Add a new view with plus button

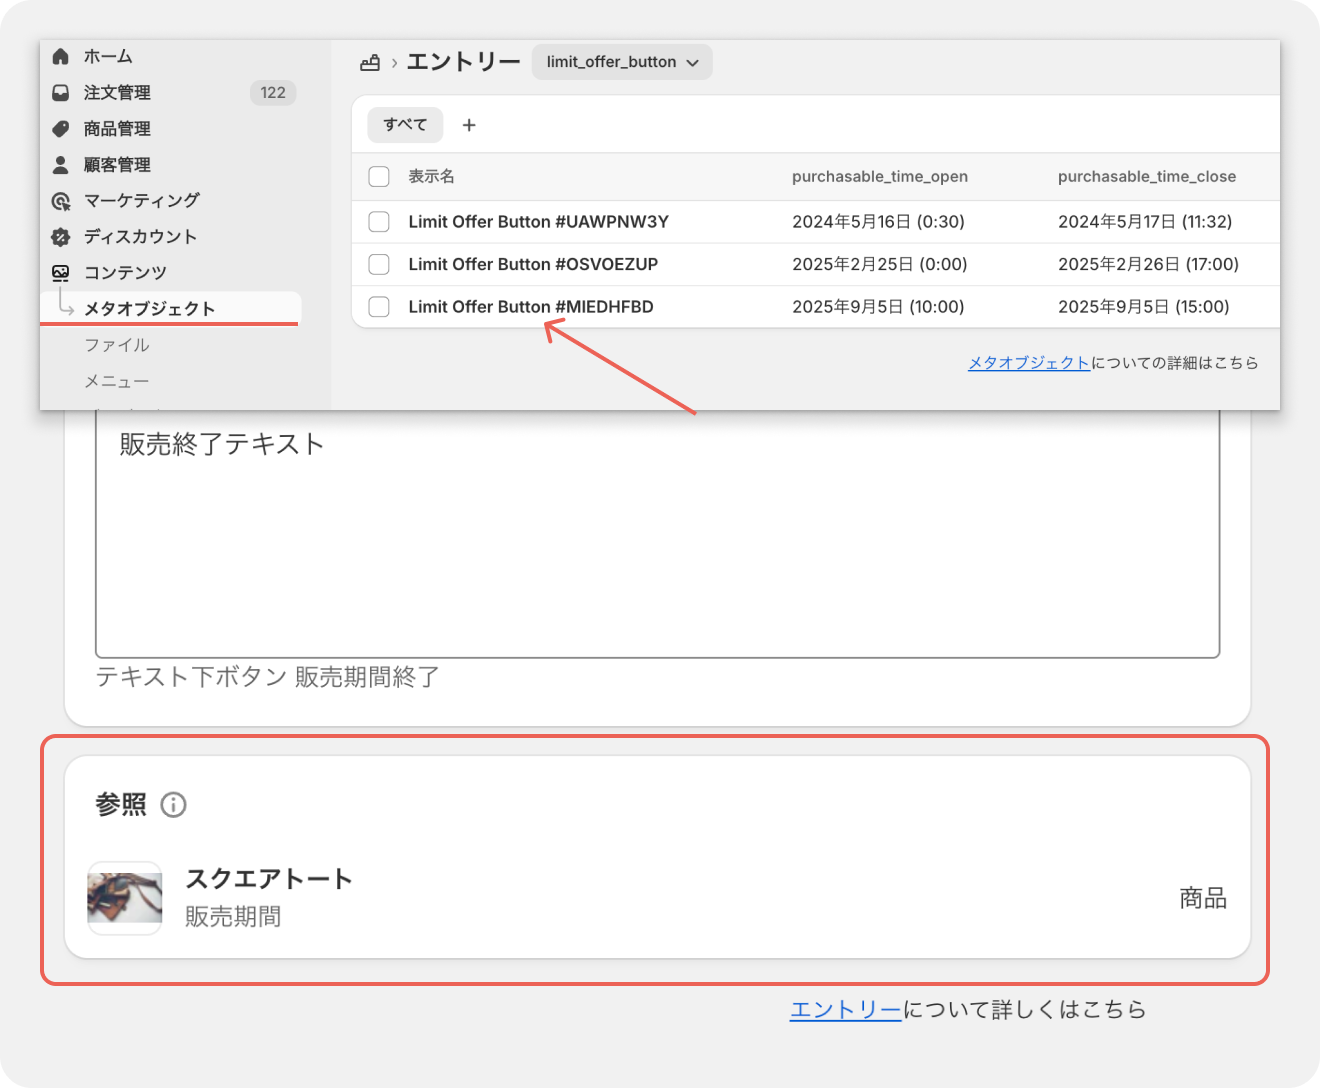click(x=469, y=125)
